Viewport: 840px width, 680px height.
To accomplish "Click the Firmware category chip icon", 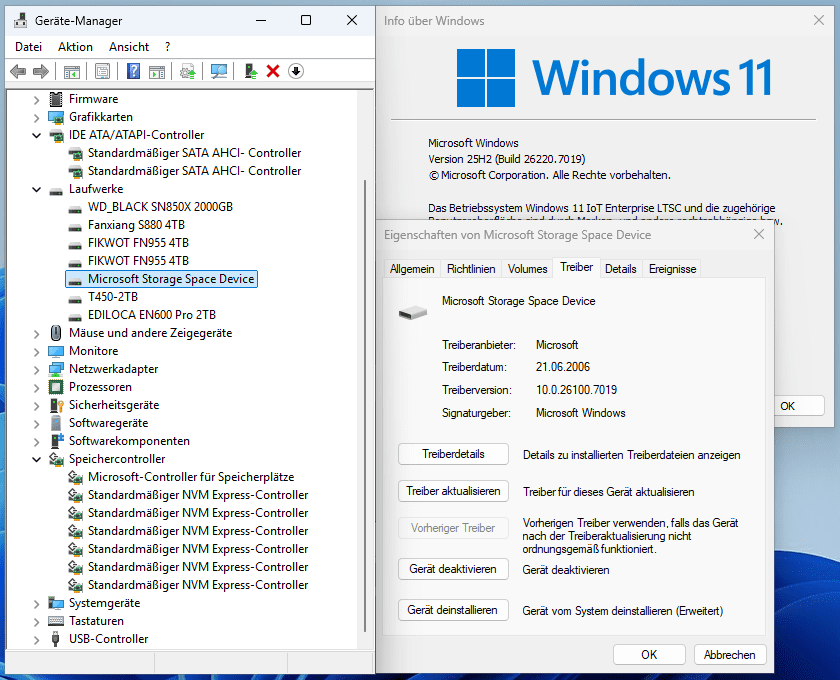I will pyautogui.click(x=56, y=99).
